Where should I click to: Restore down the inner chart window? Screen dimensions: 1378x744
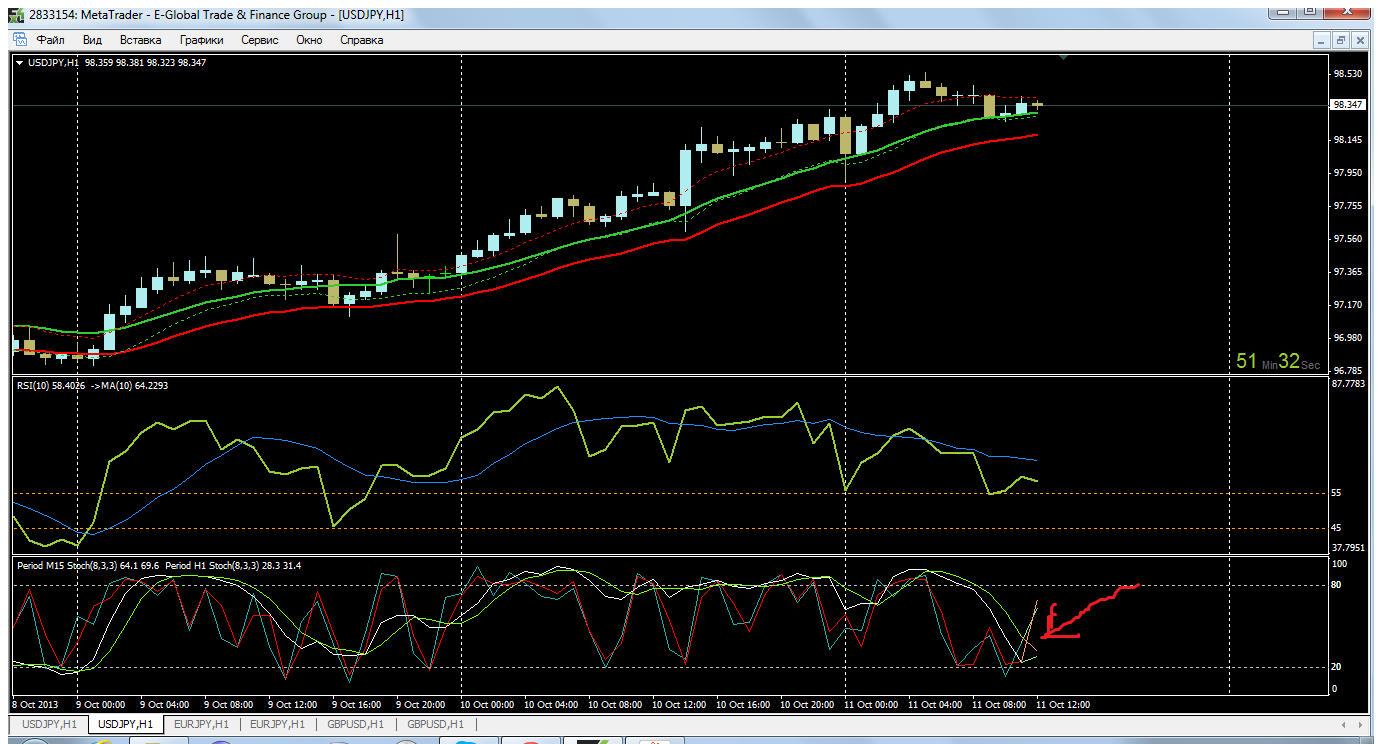[x=1342, y=40]
